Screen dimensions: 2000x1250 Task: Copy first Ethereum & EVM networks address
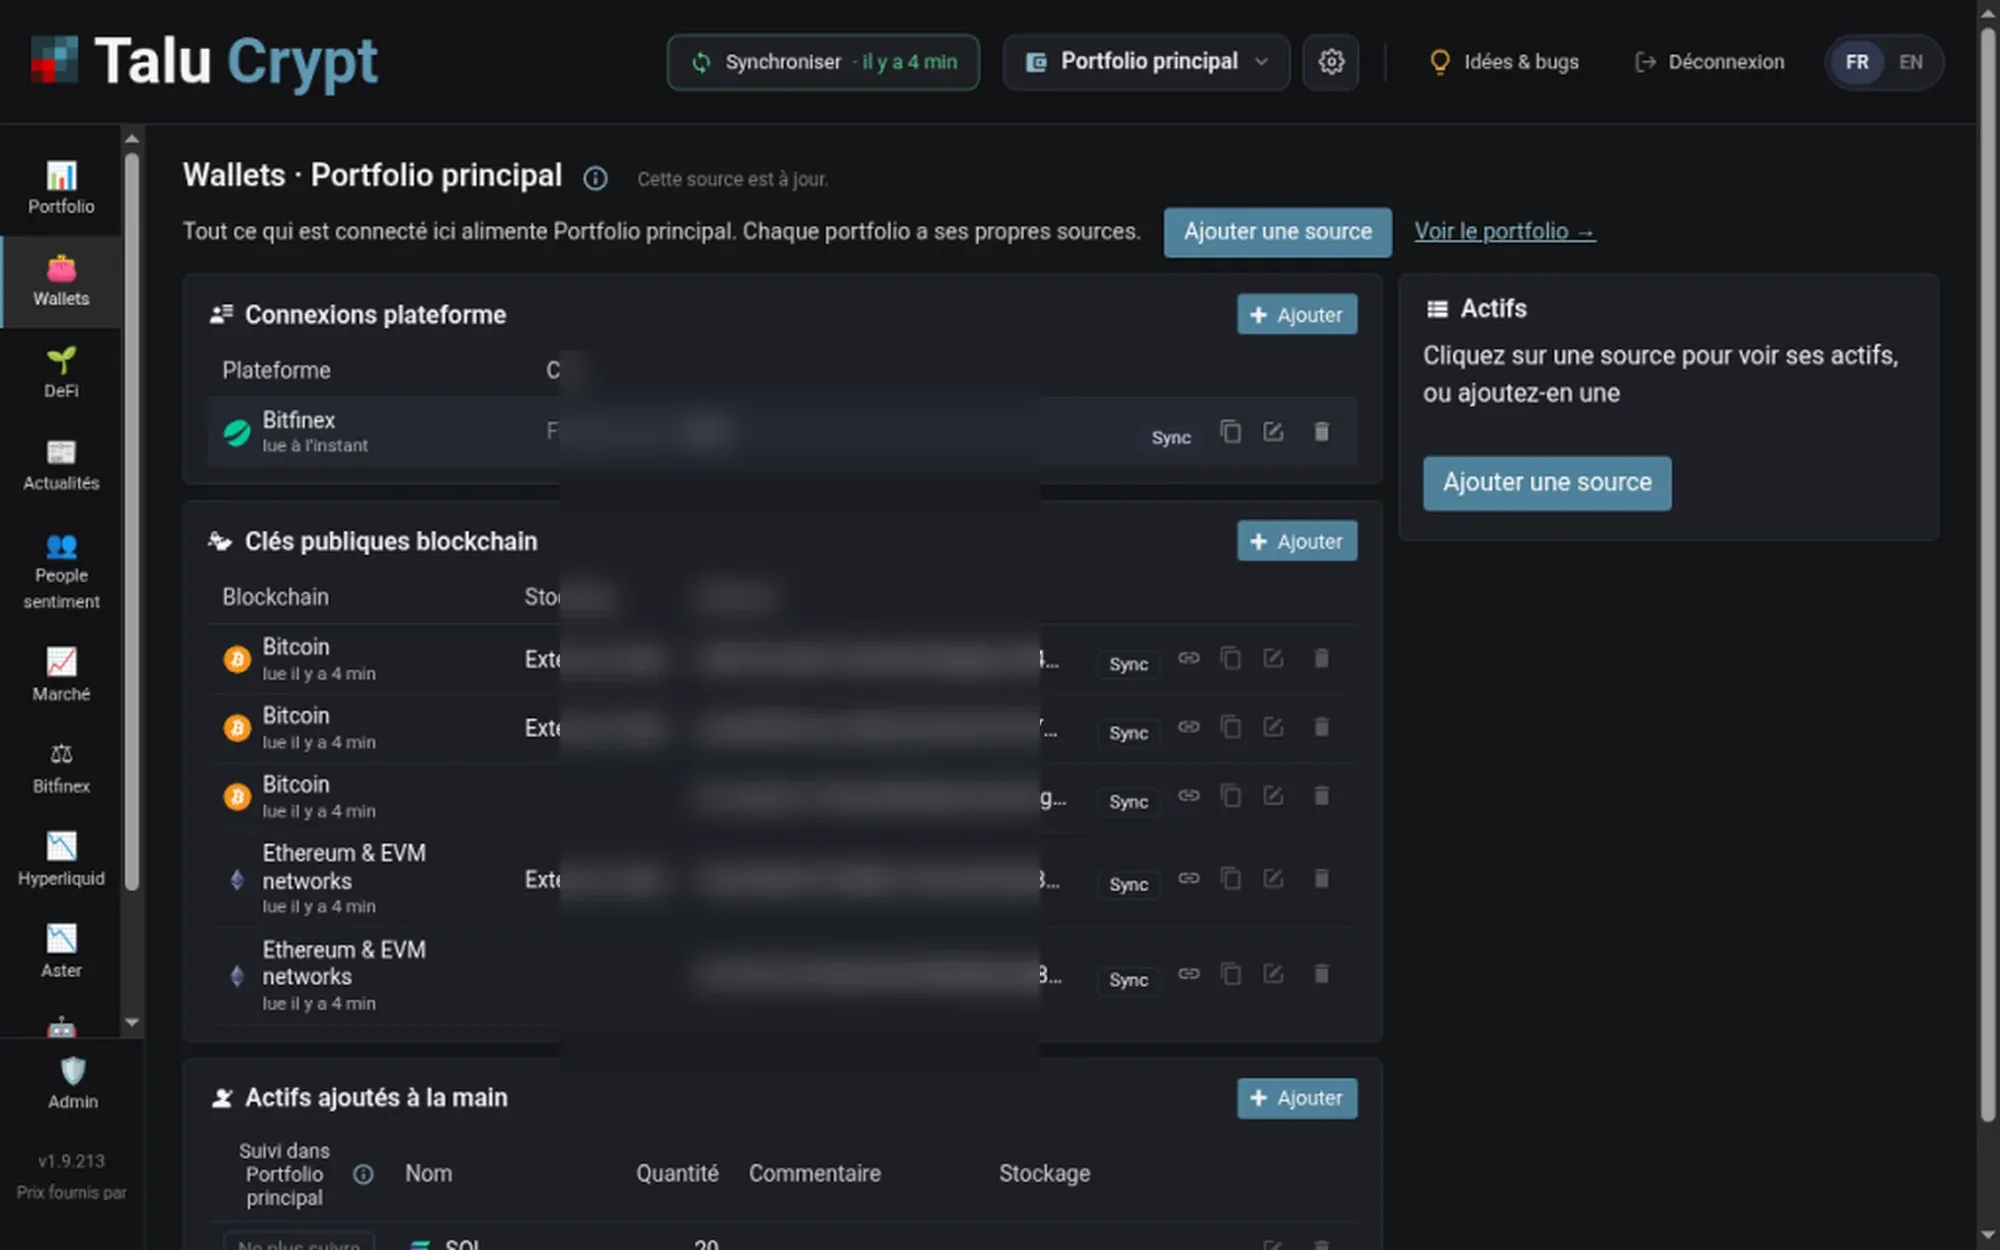pos(1230,878)
